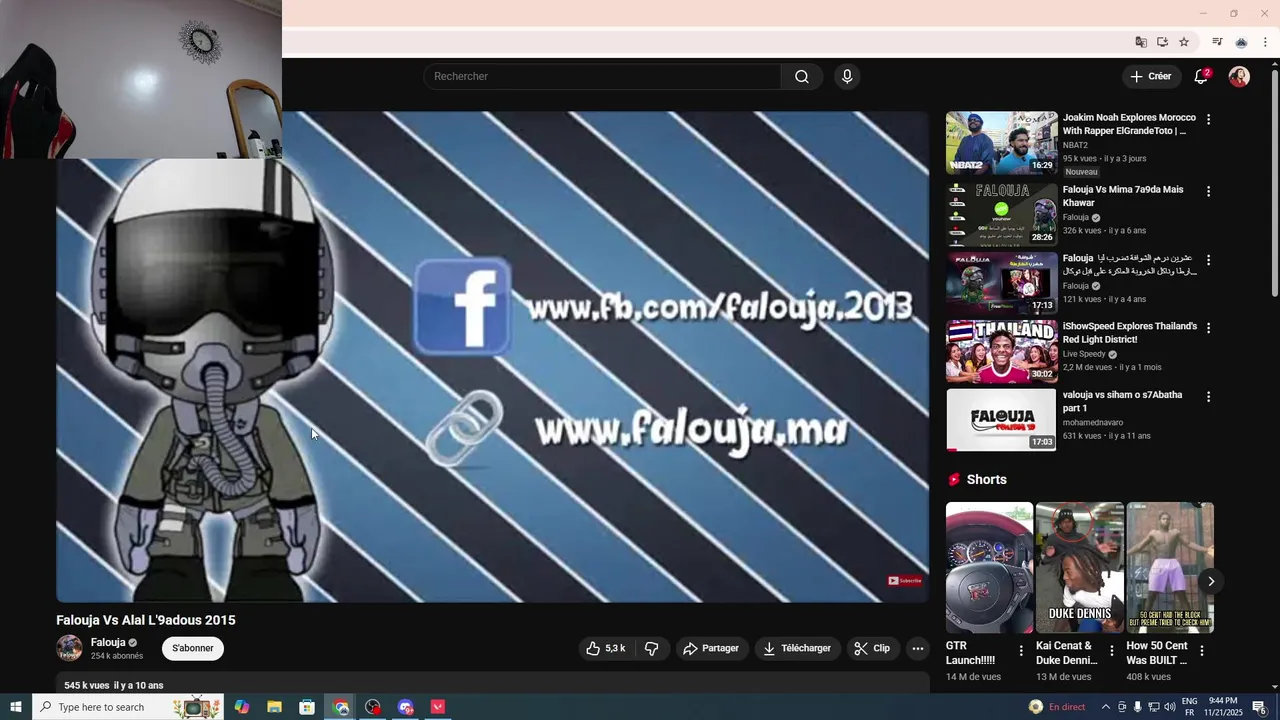Open IShowSpeed Thailand video thumbnail
The height and width of the screenshot is (720, 1280).
(1001, 351)
